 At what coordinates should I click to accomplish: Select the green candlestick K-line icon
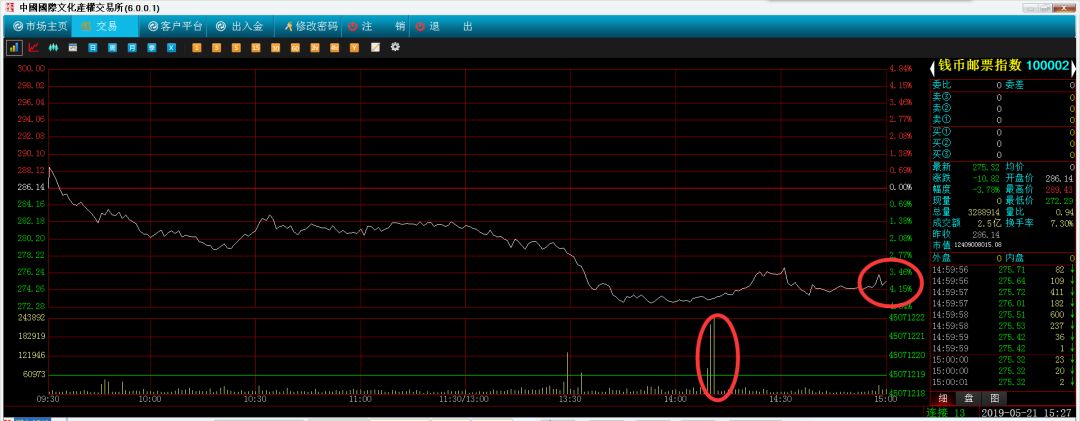click(52, 48)
